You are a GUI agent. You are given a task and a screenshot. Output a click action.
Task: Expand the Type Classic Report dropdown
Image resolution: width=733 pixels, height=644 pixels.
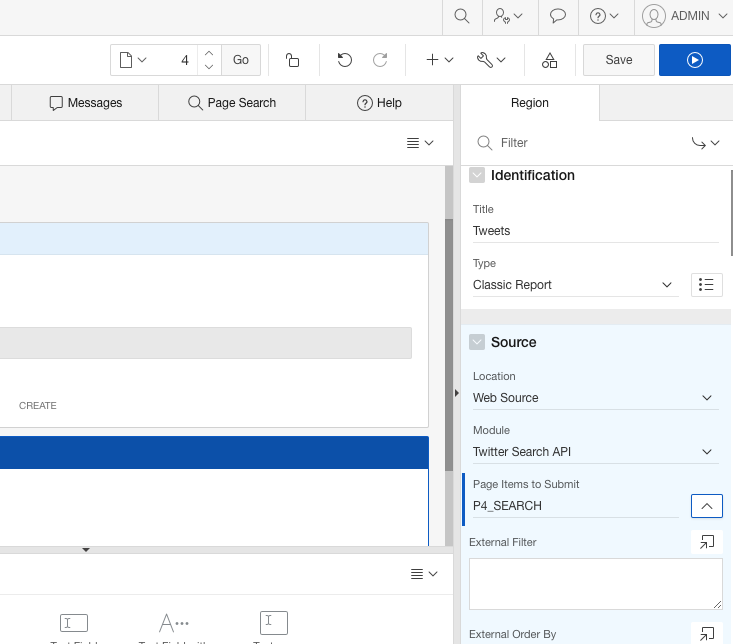click(575, 285)
